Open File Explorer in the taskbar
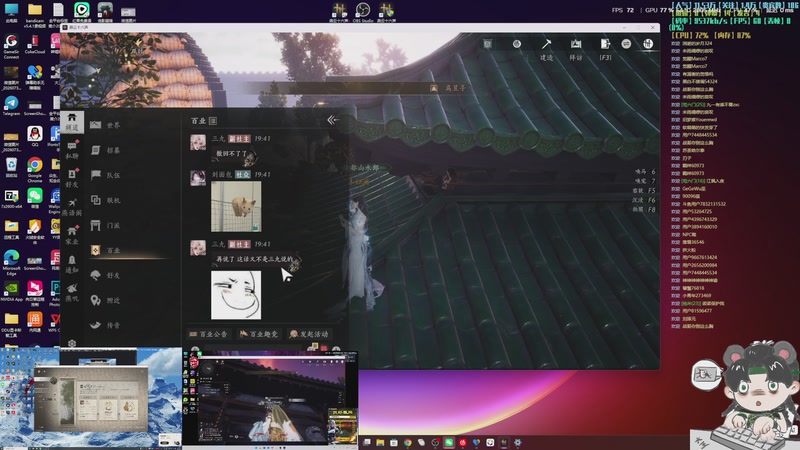The width and height of the screenshot is (800, 450). (x=380, y=442)
